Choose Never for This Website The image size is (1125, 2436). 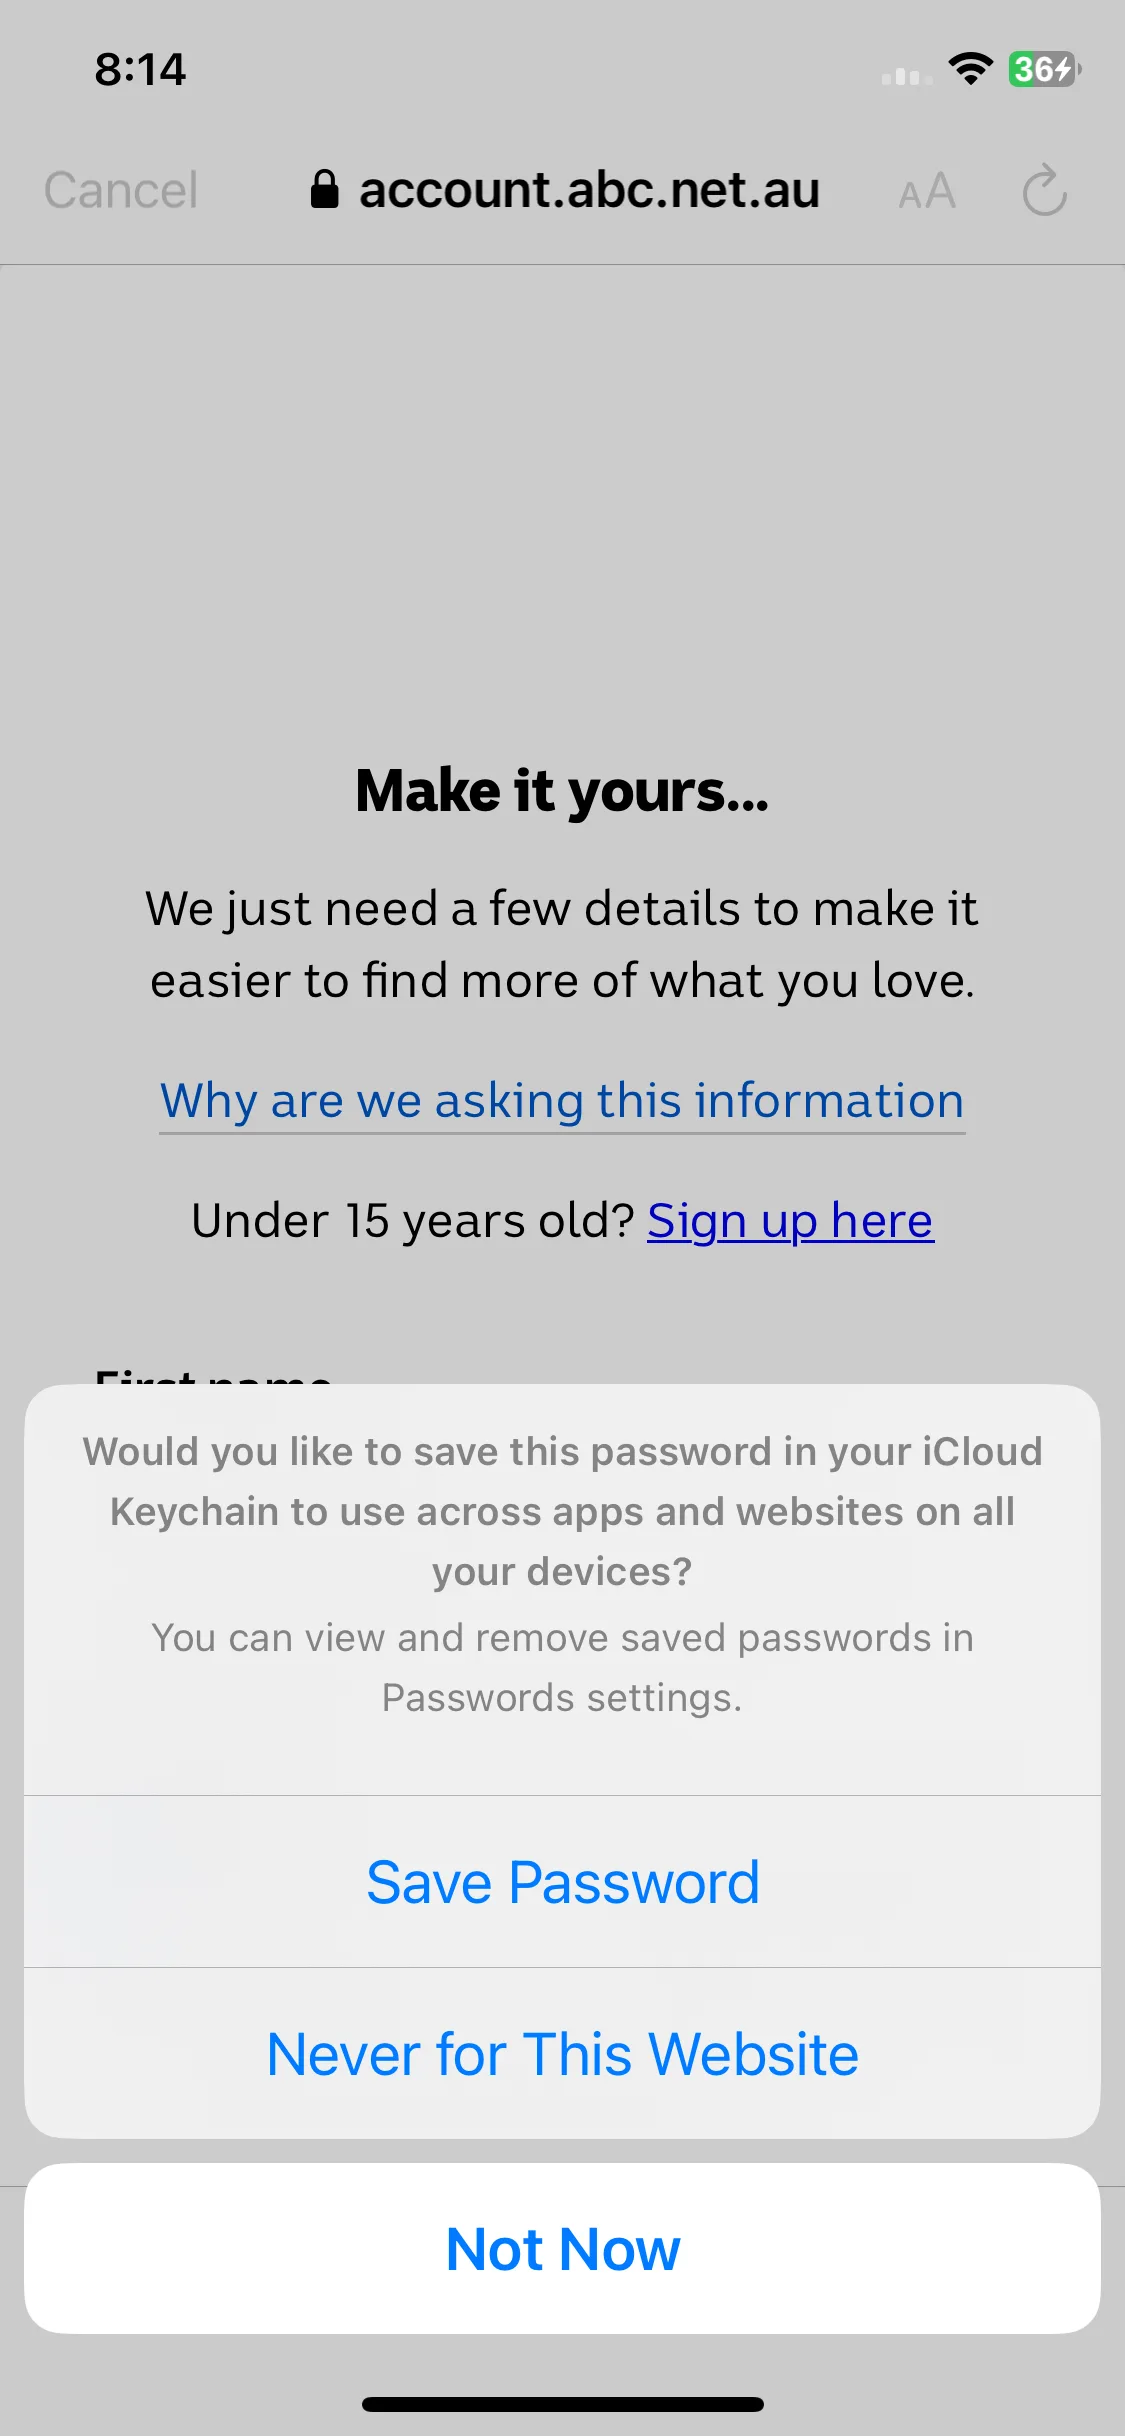coord(563,2054)
